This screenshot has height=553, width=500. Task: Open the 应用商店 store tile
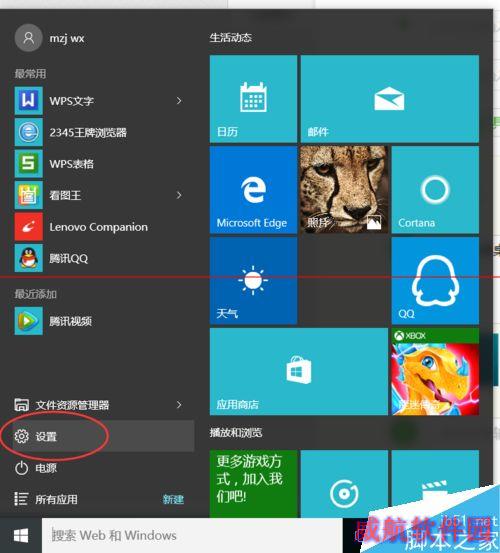[299, 372]
